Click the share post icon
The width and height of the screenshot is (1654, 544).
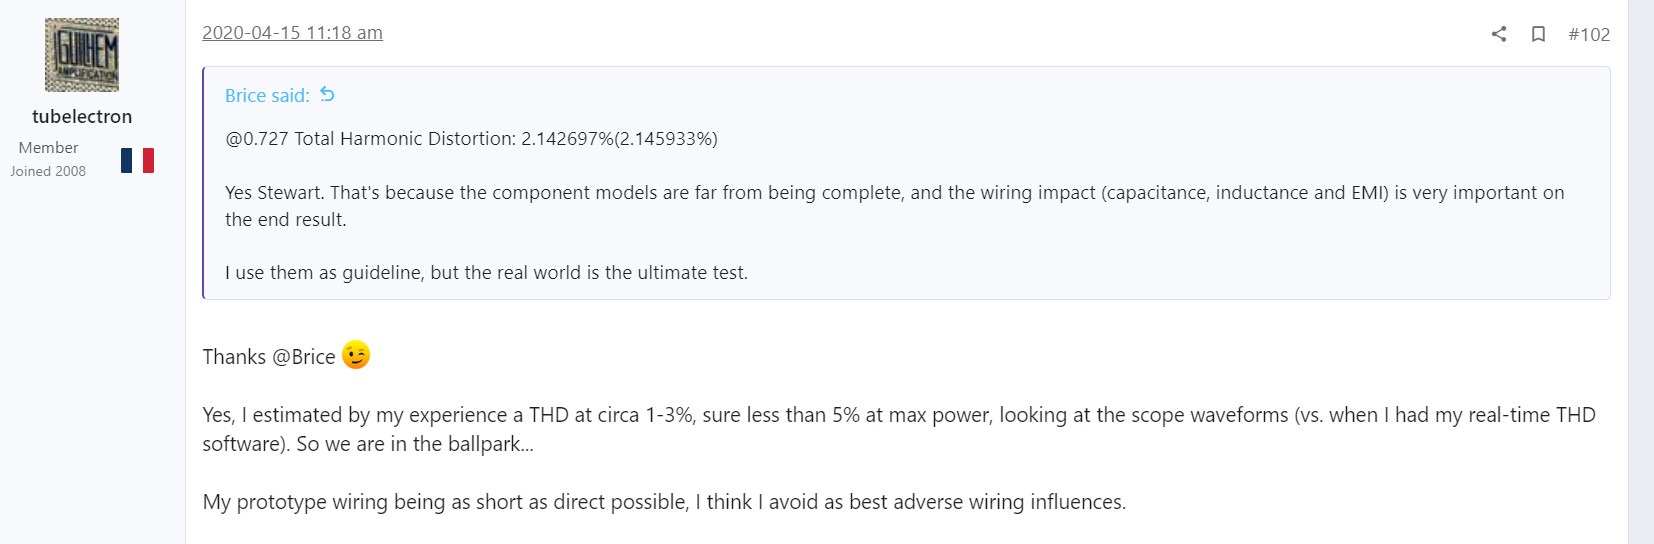pyautogui.click(x=1498, y=34)
